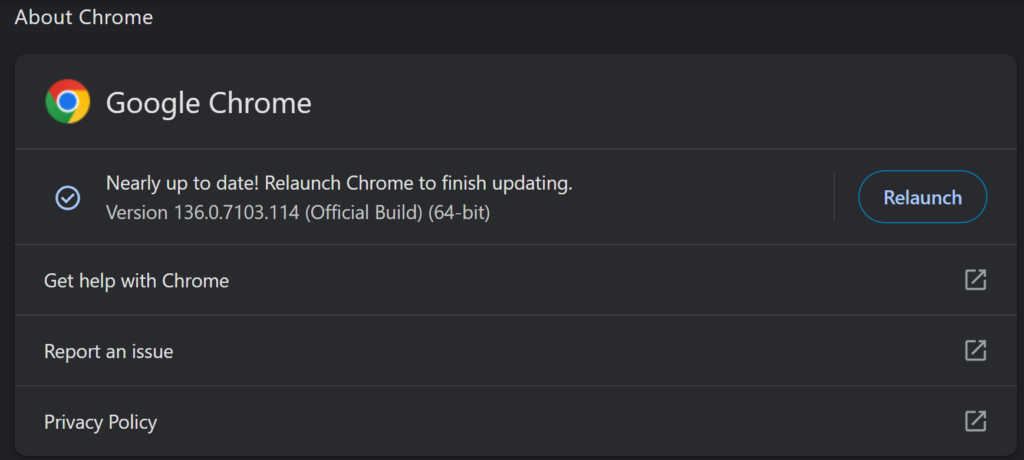Viewport: 1024px width, 460px height.
Task: Click the Google Chrome logo icon
Action: (x=68, y=102)
